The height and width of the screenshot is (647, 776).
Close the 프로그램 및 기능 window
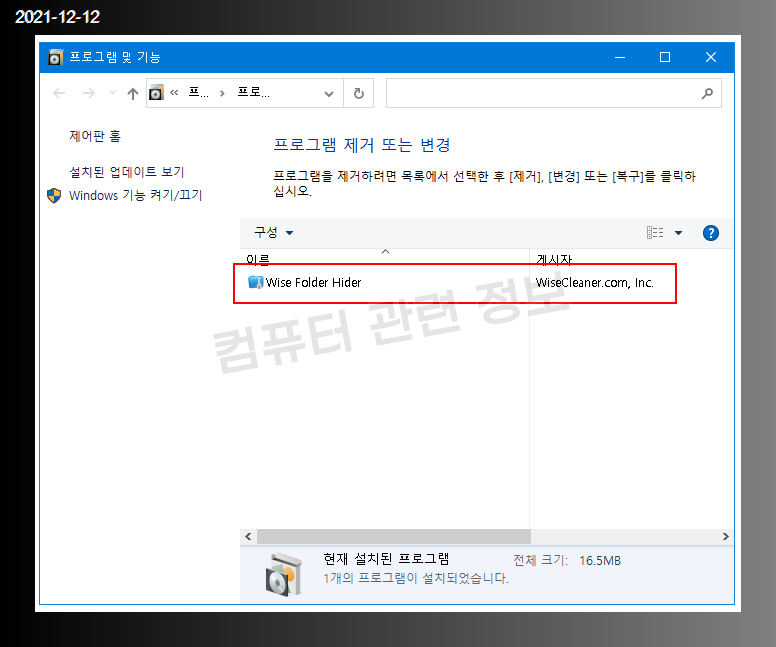coord(711,57)
